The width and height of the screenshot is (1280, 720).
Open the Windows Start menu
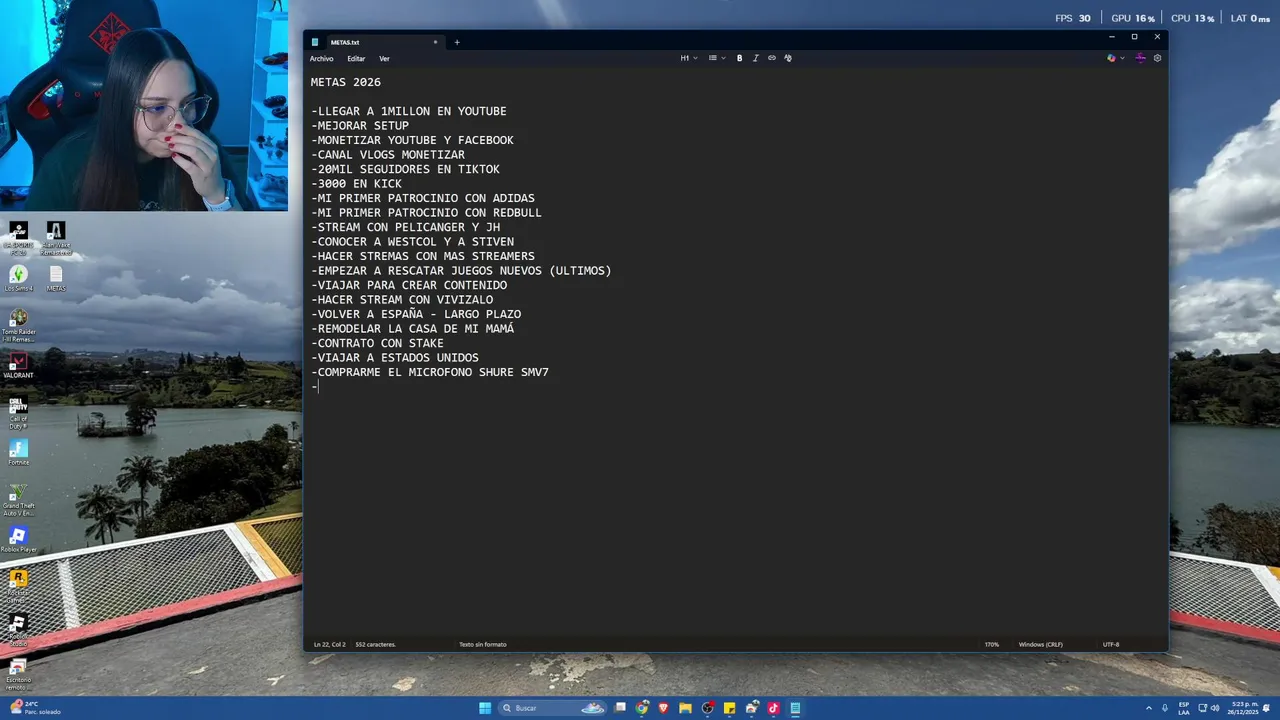[485, 708]
